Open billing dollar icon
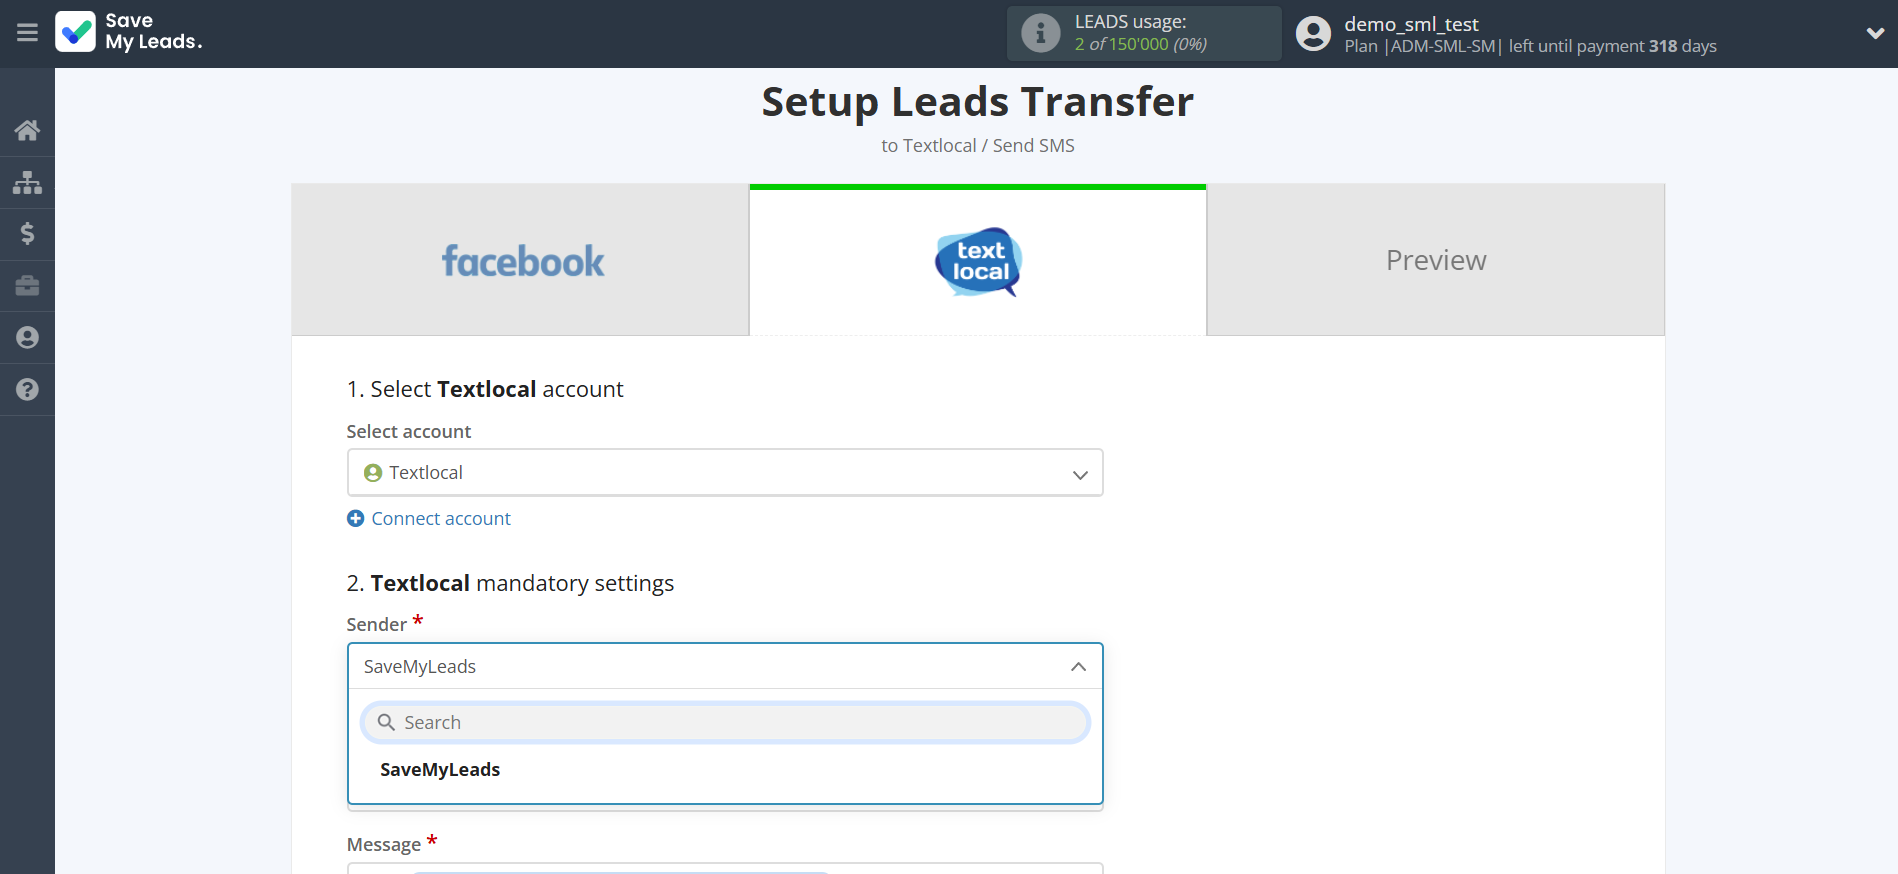Viewport: 1898px width, 874px height. tap(27, 234)
